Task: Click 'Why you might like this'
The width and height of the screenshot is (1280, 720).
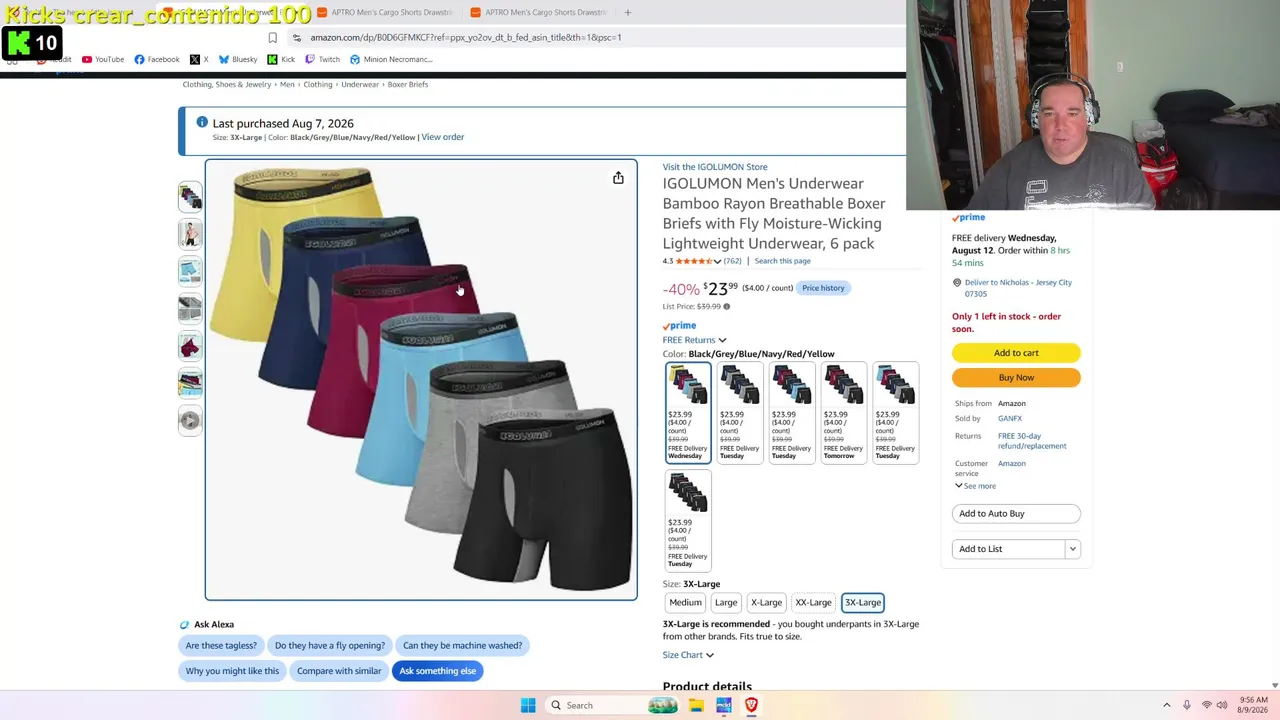Action: [232, 671]
